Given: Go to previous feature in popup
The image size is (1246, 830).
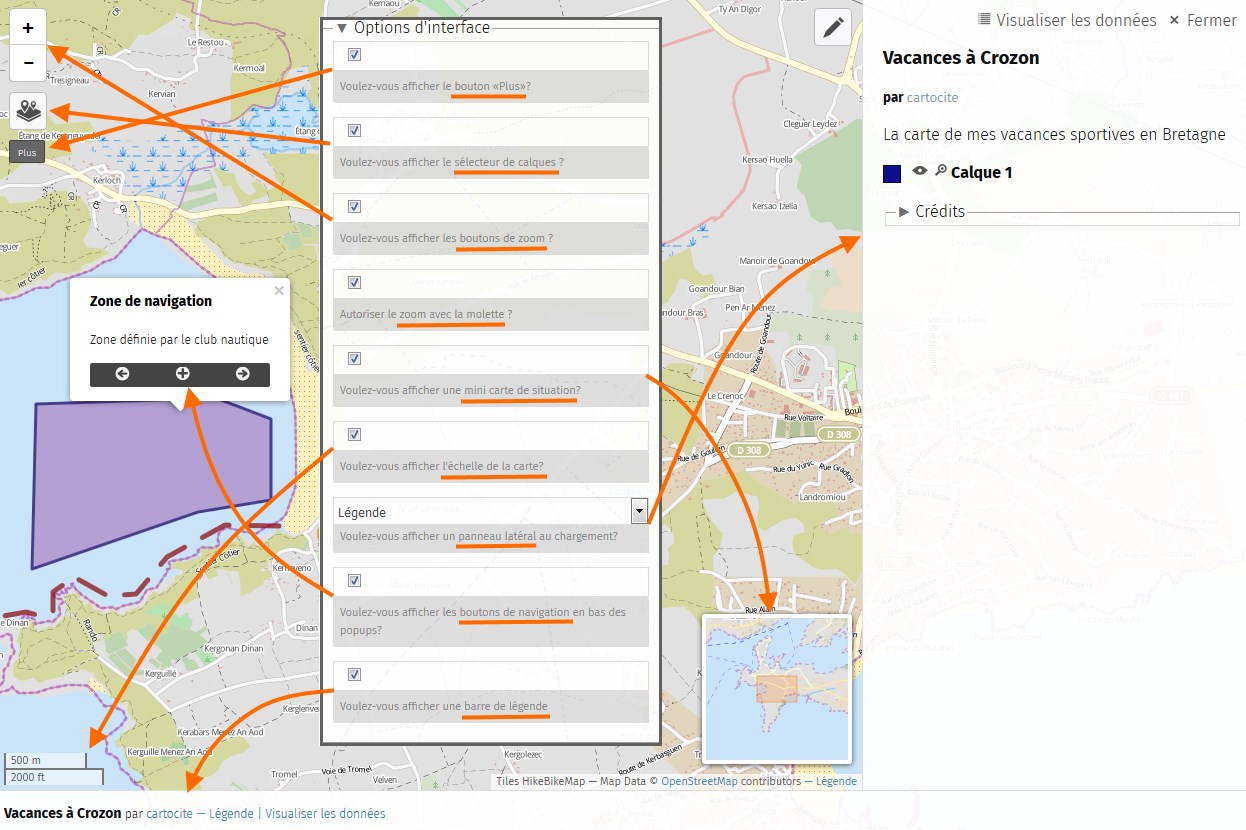Looking at the screenshot, I should point(122,374).
